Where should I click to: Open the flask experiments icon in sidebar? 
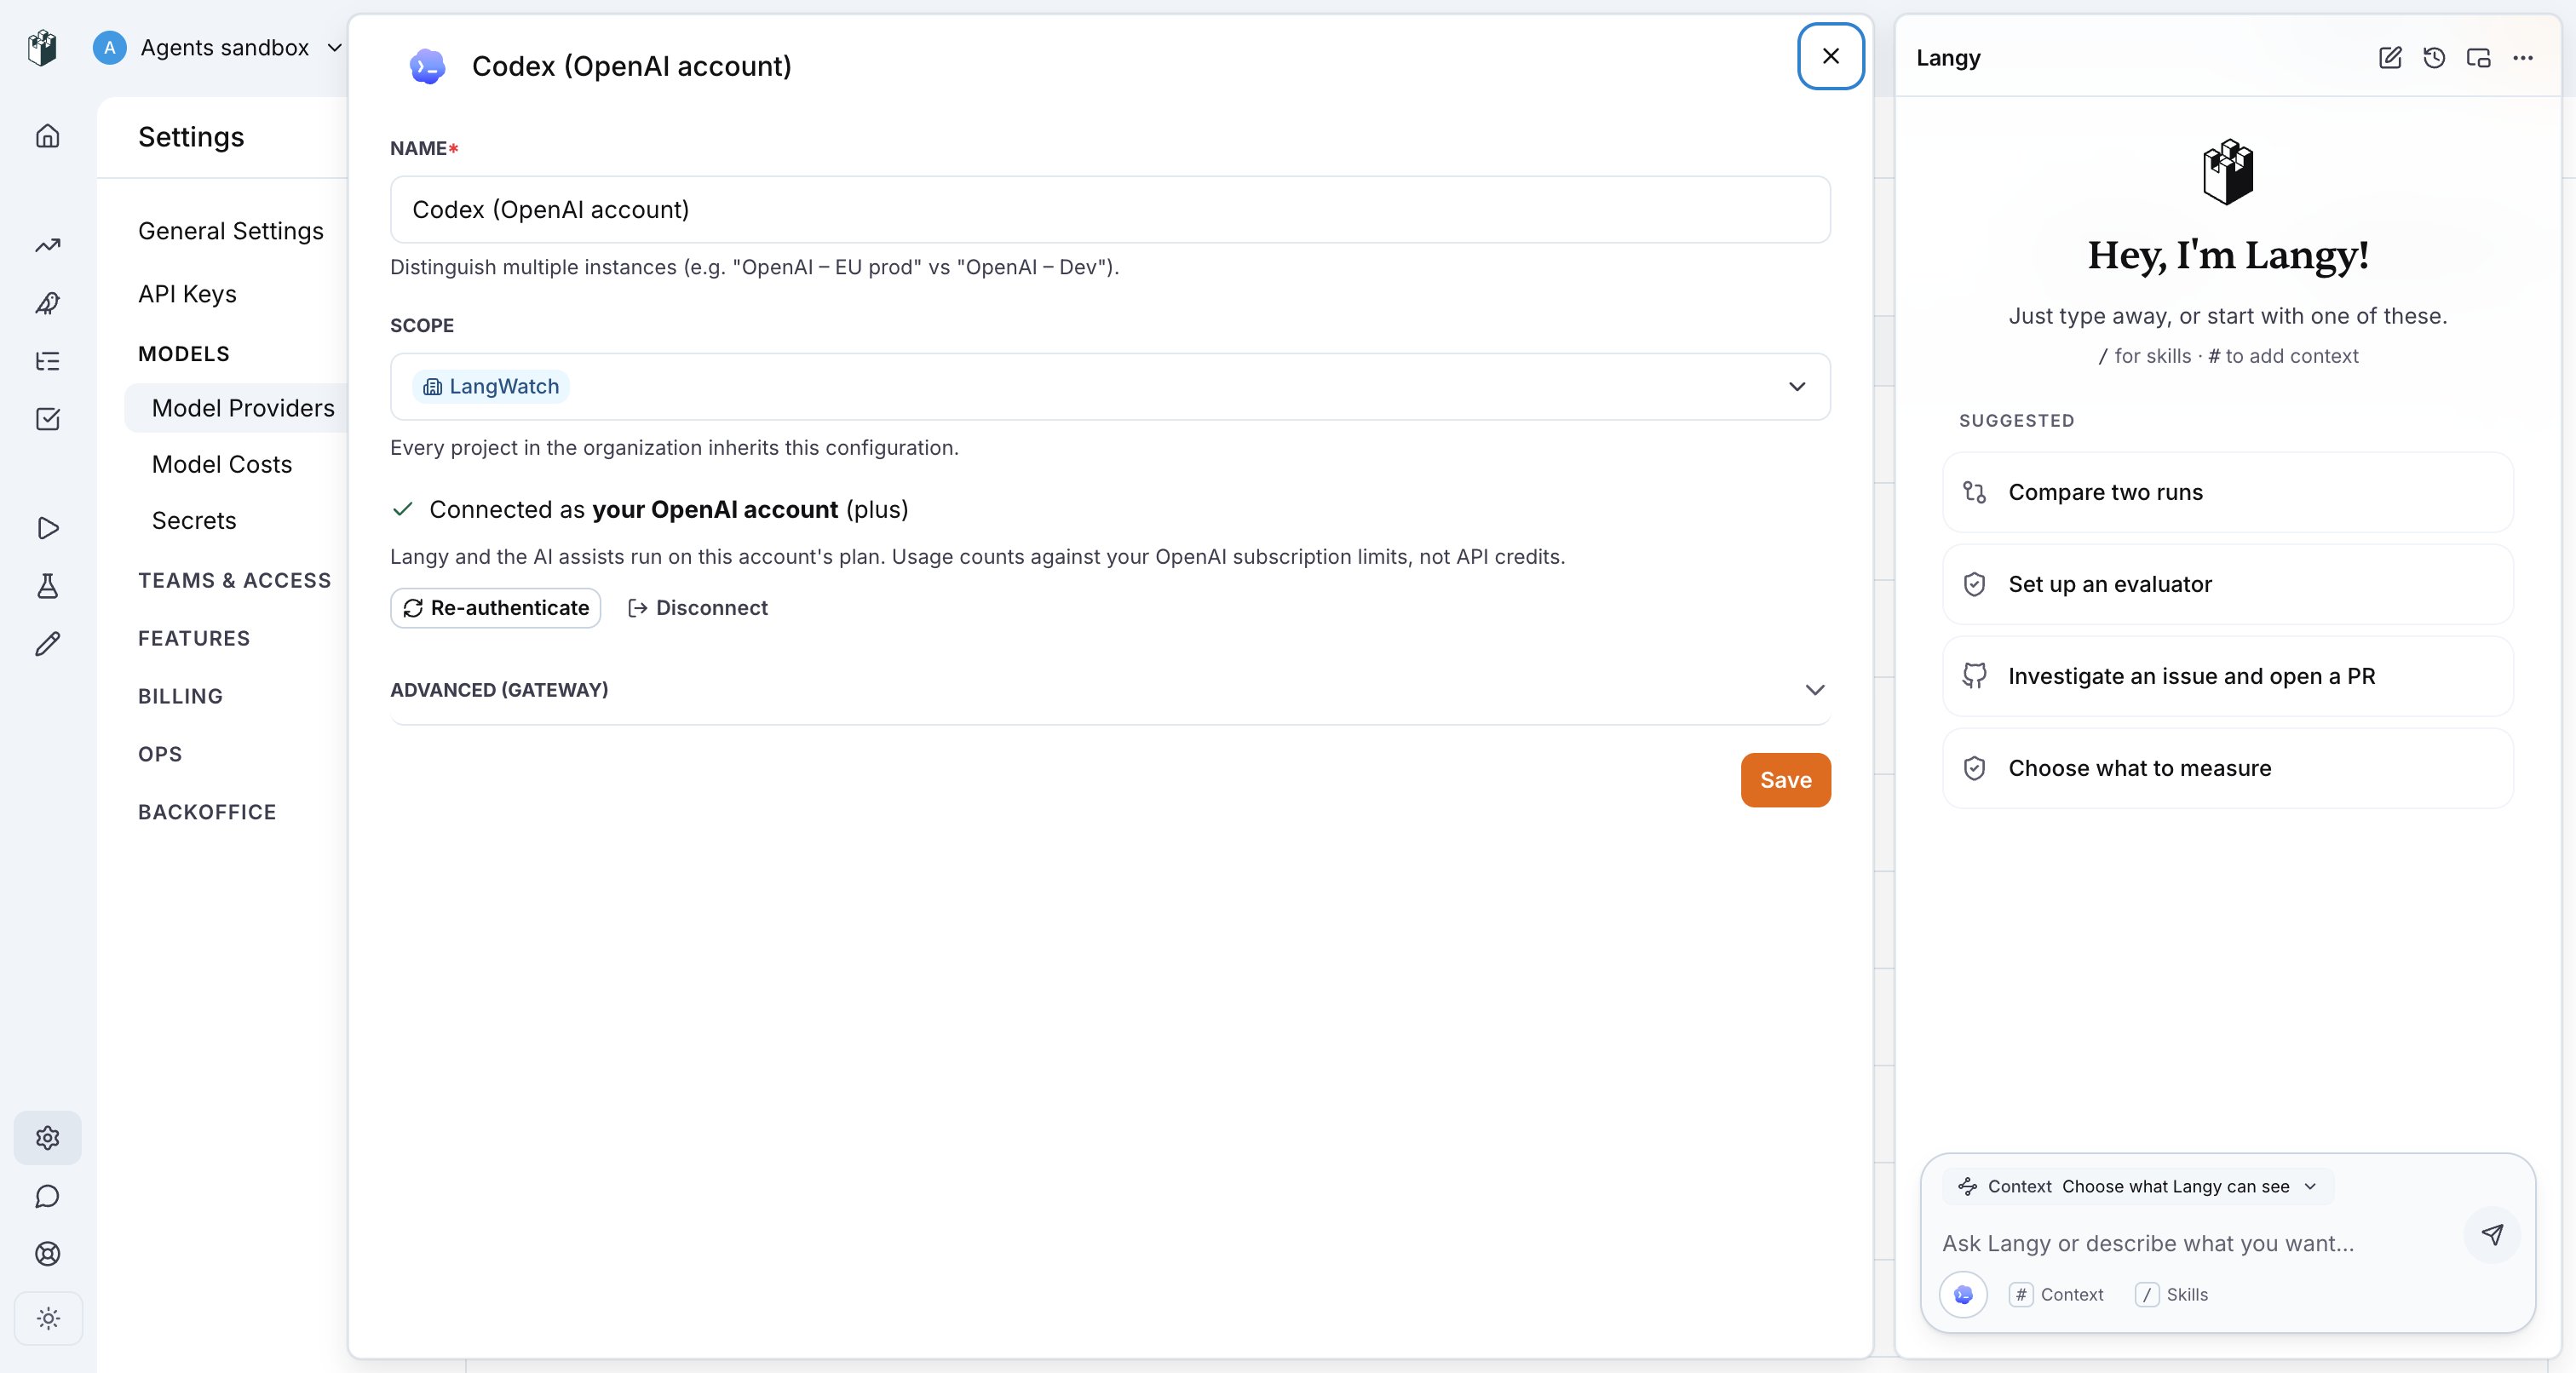pyautogui.click(x=48, y=586)
